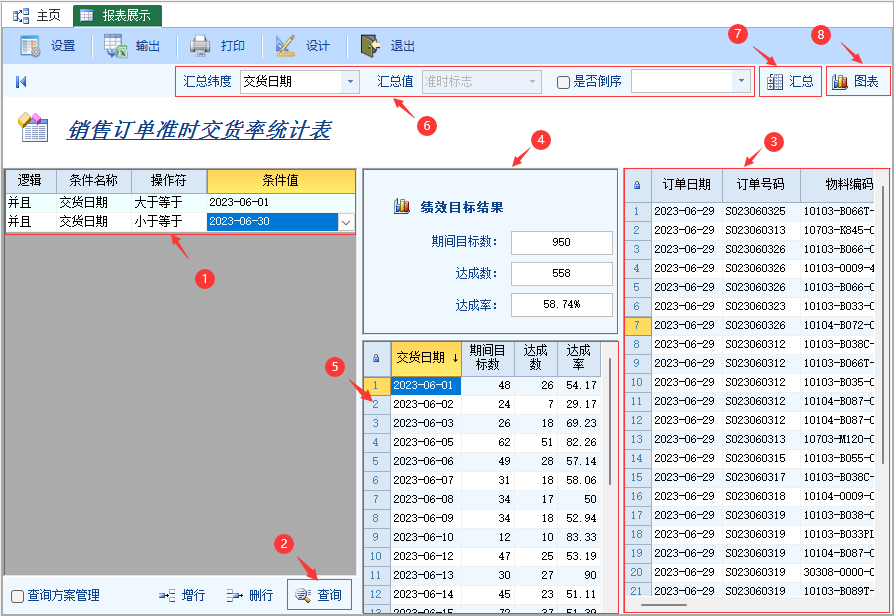Click the 达成率 column header in the summary grid
Screen dimensions: 894x616
578,358
